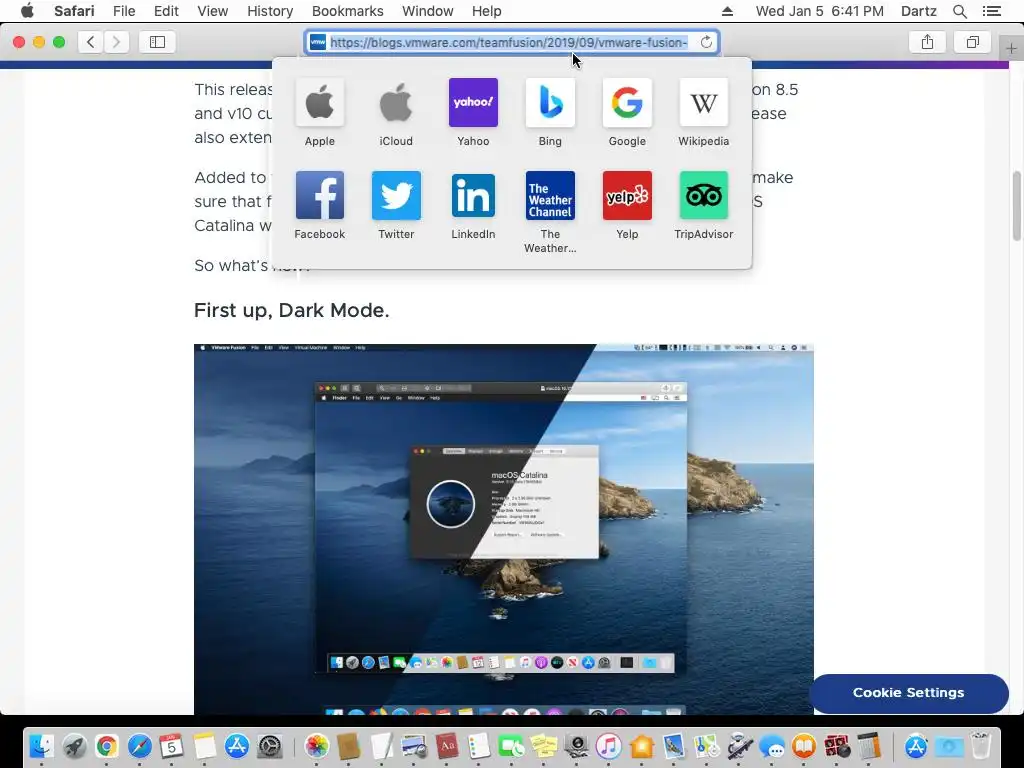Viewport: 1024px width, 768px height.
Task: Open the Window menu
Action: pyautogui.click(x=427, y=11)
